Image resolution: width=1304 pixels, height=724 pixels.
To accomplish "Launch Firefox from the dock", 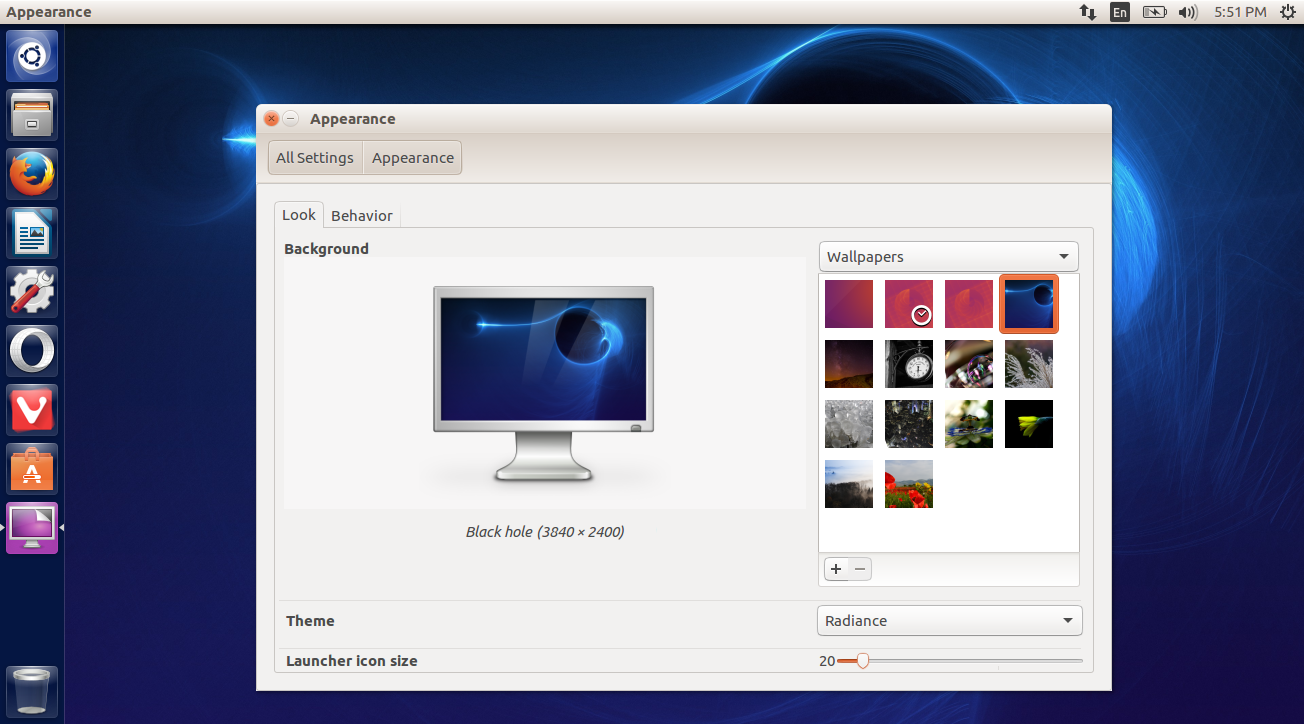I will 31,173.
